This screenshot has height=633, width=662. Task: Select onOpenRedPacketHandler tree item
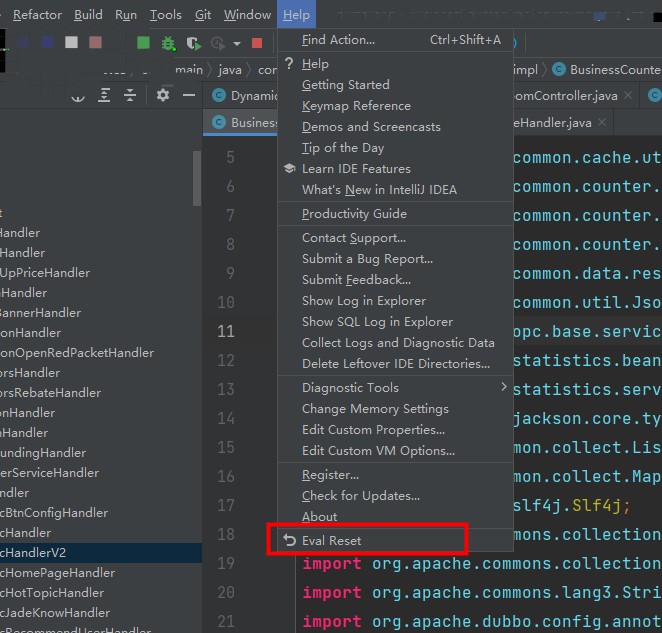pyautogui.click(x=77, y=353)
